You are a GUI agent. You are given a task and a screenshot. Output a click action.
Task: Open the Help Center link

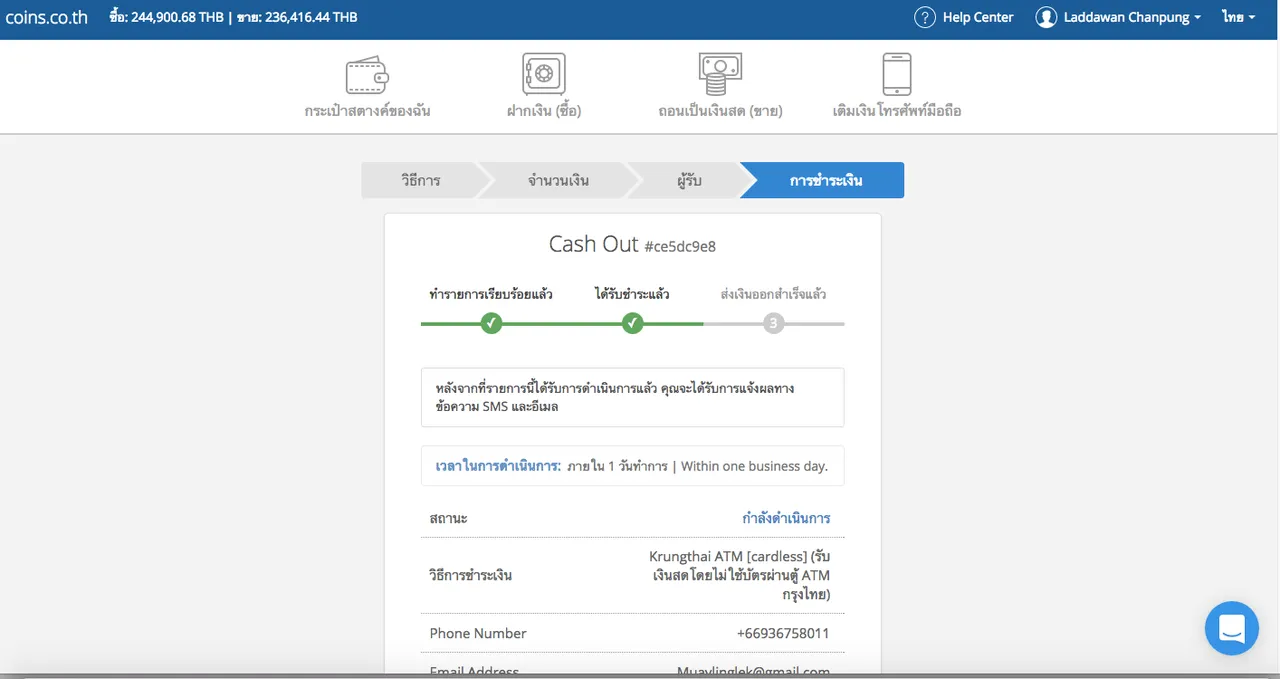978,17
